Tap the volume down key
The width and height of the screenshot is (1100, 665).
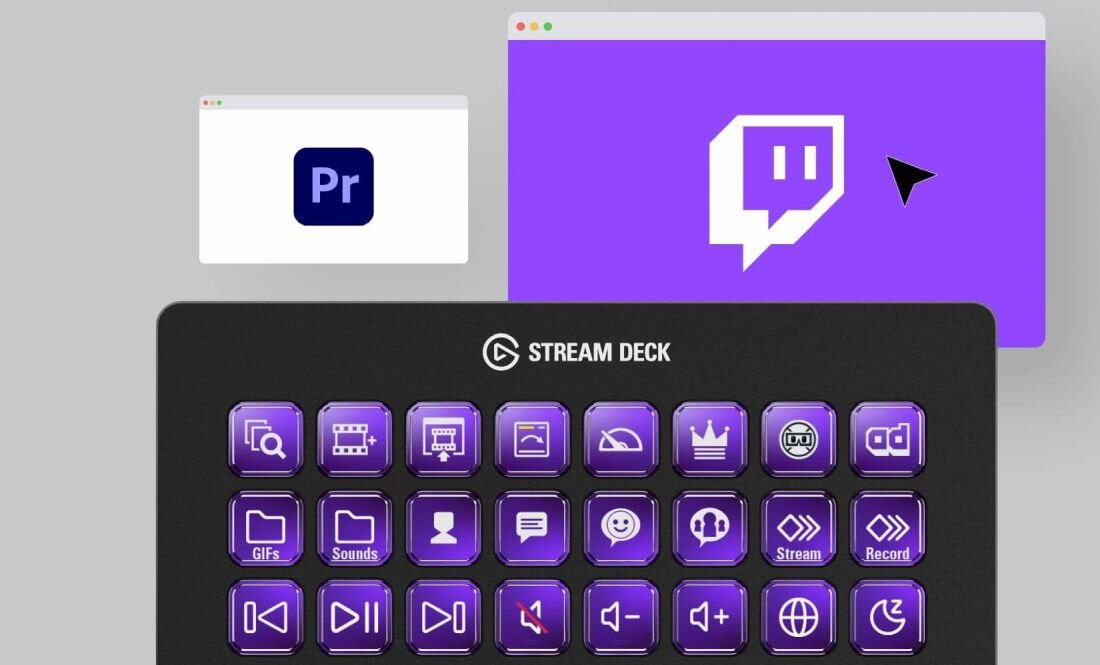tap(621, 617)
